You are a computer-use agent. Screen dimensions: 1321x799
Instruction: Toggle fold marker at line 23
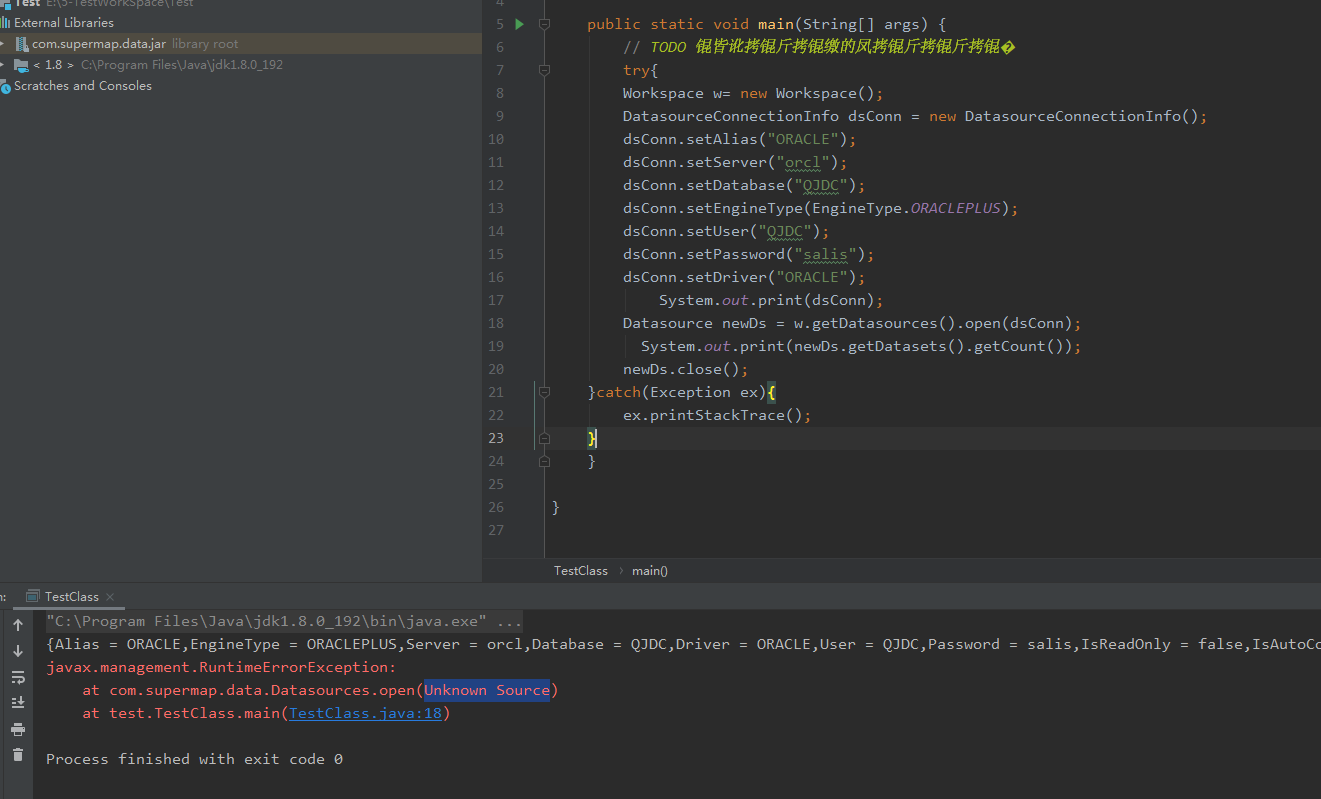pos(544,438)
